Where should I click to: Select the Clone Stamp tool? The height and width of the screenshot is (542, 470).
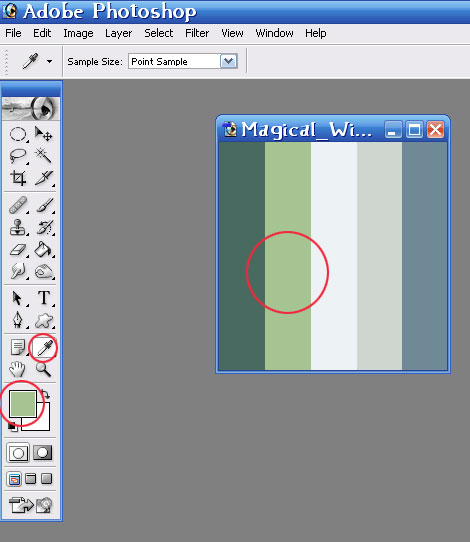pyautogui.click(x=18, y=227)
